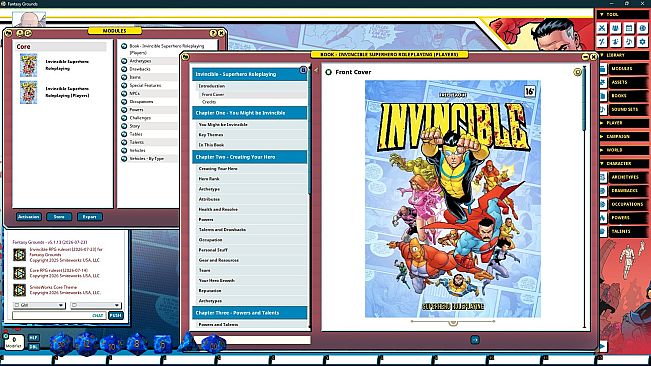Viewport: 651px width, 366px height.
Task: Open the Gear and Resources page in the index
Action: pyautogui.click(x=251, y=260)
